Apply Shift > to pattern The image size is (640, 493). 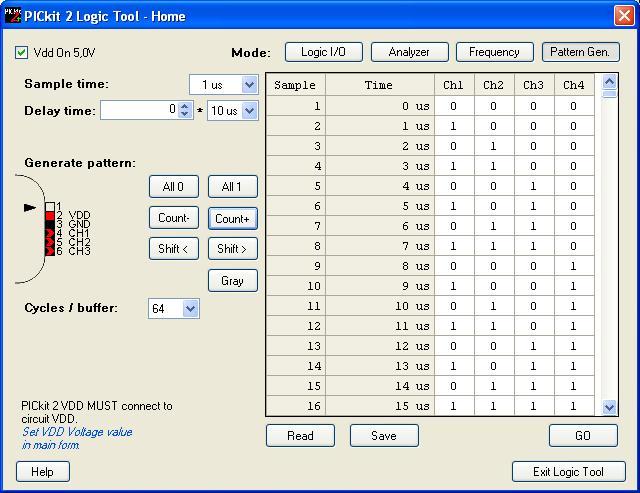(x=233, y=249)
